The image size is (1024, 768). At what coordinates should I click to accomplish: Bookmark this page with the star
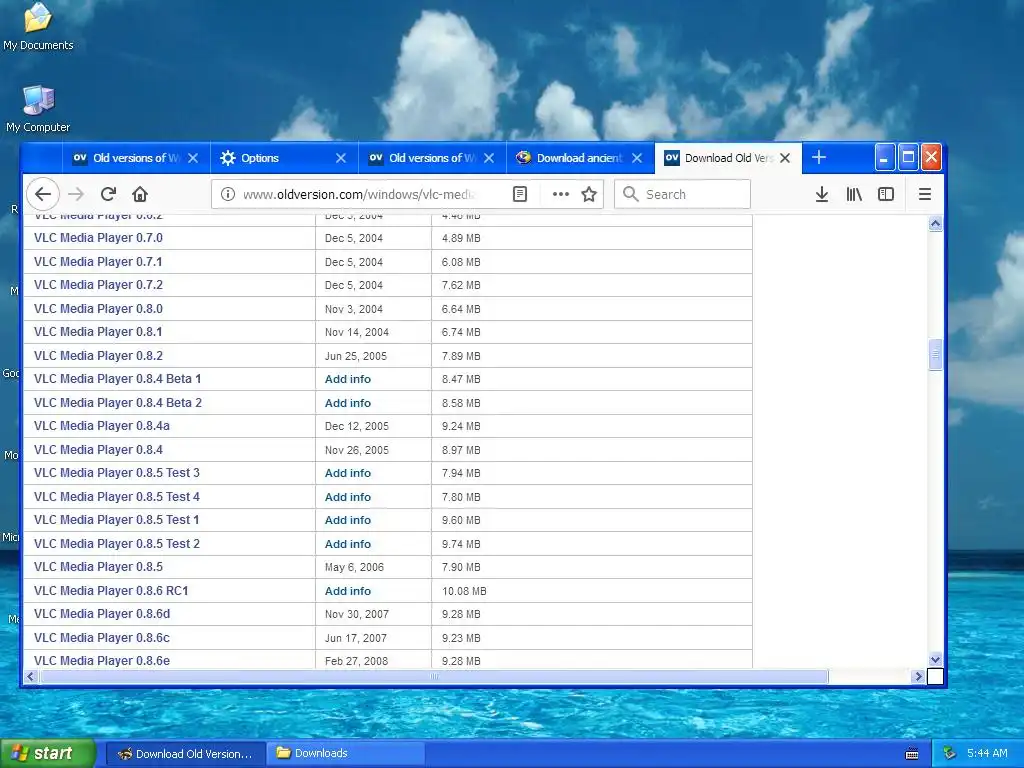[589, 194]
